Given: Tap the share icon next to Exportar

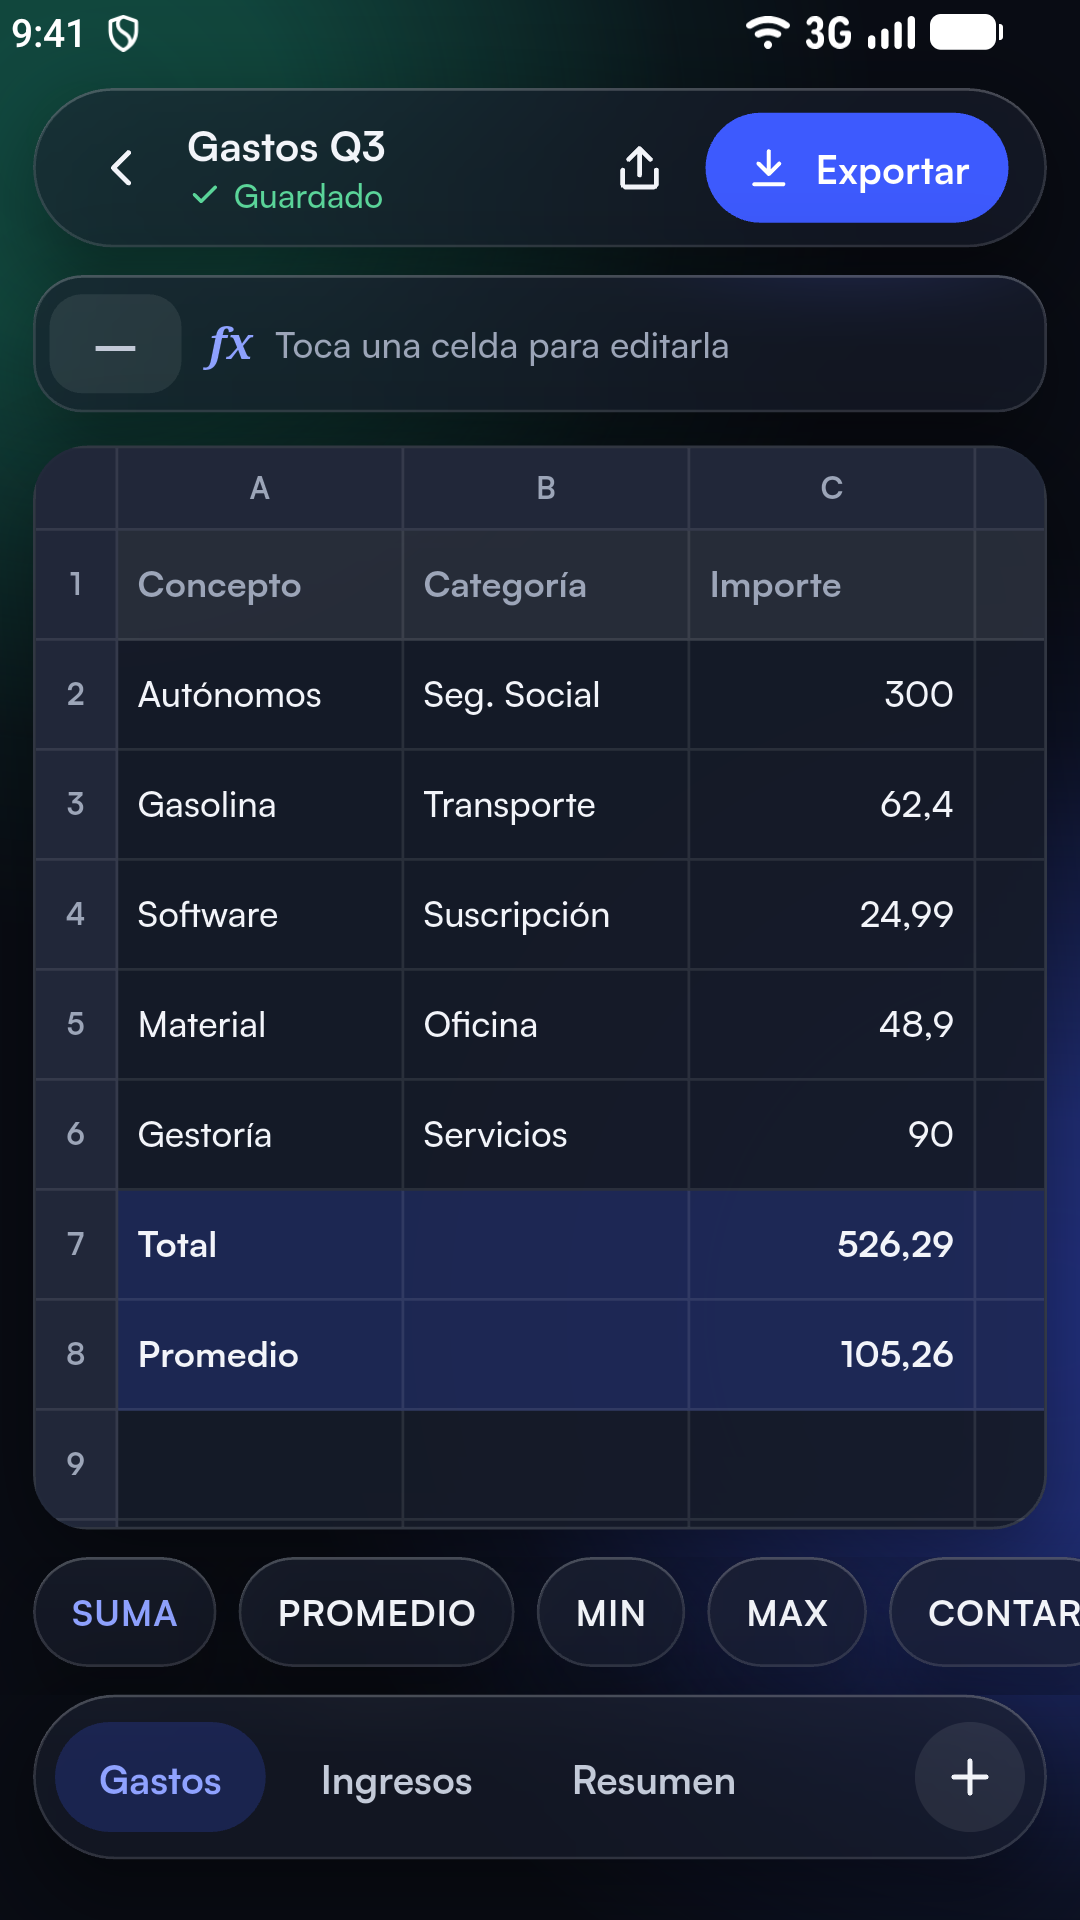Looking at the screenshot, I should [x=640, y=168].
